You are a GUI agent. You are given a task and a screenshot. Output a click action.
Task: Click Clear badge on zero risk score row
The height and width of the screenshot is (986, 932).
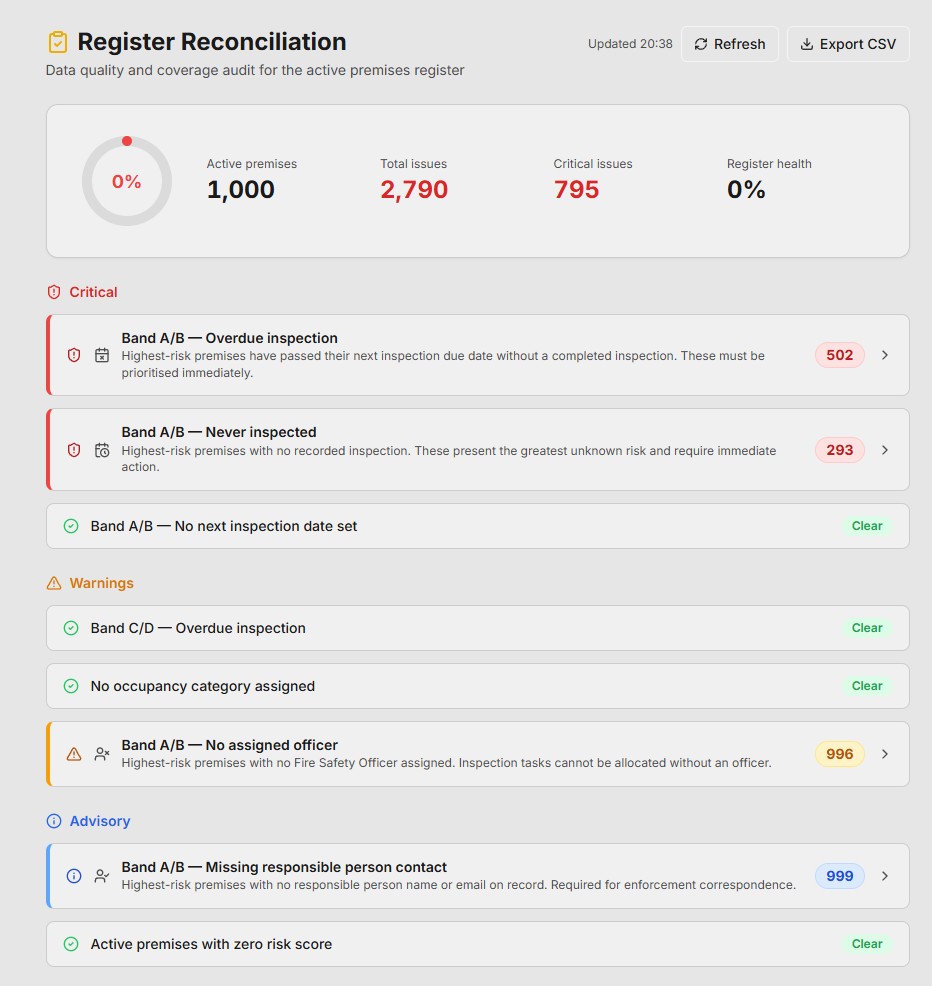click(x=867, y=944)
